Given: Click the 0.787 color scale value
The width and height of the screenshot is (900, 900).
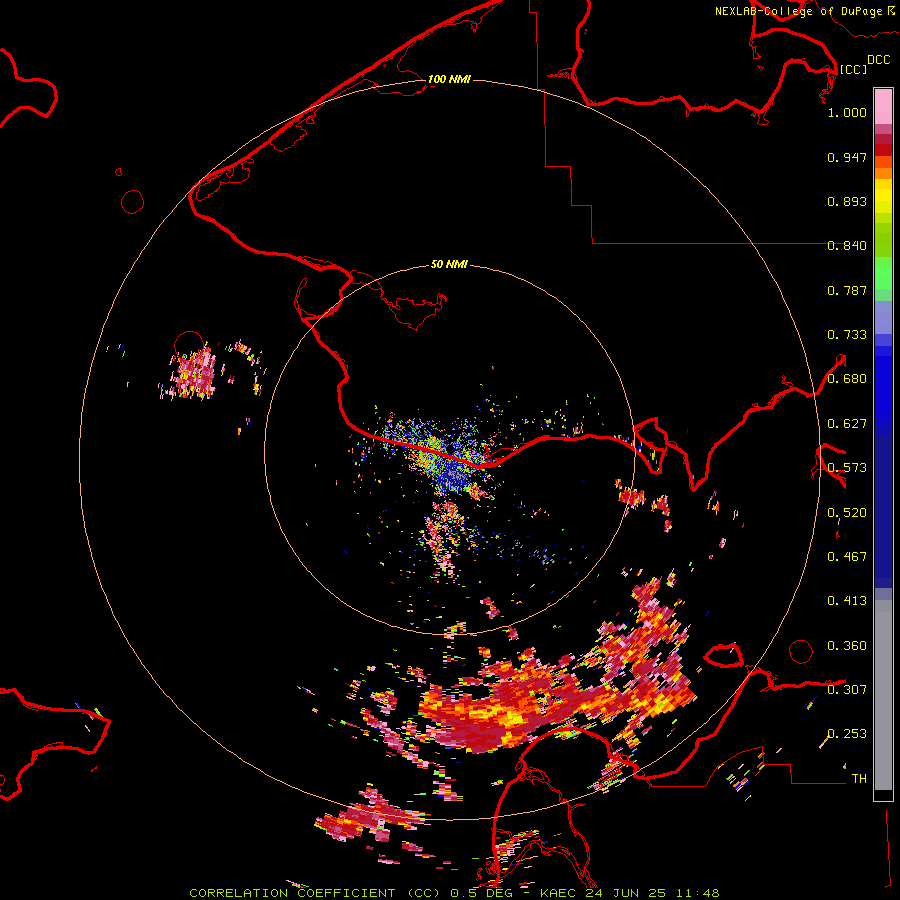Looking at the screenshot, I should point(847,290).
